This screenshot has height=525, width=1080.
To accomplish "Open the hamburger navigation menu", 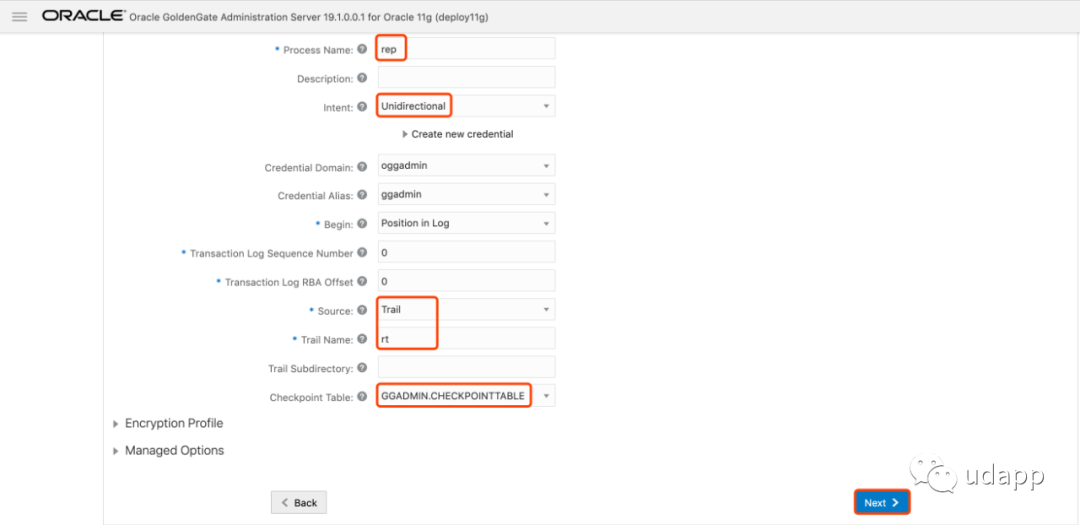I will coord(19,17).
